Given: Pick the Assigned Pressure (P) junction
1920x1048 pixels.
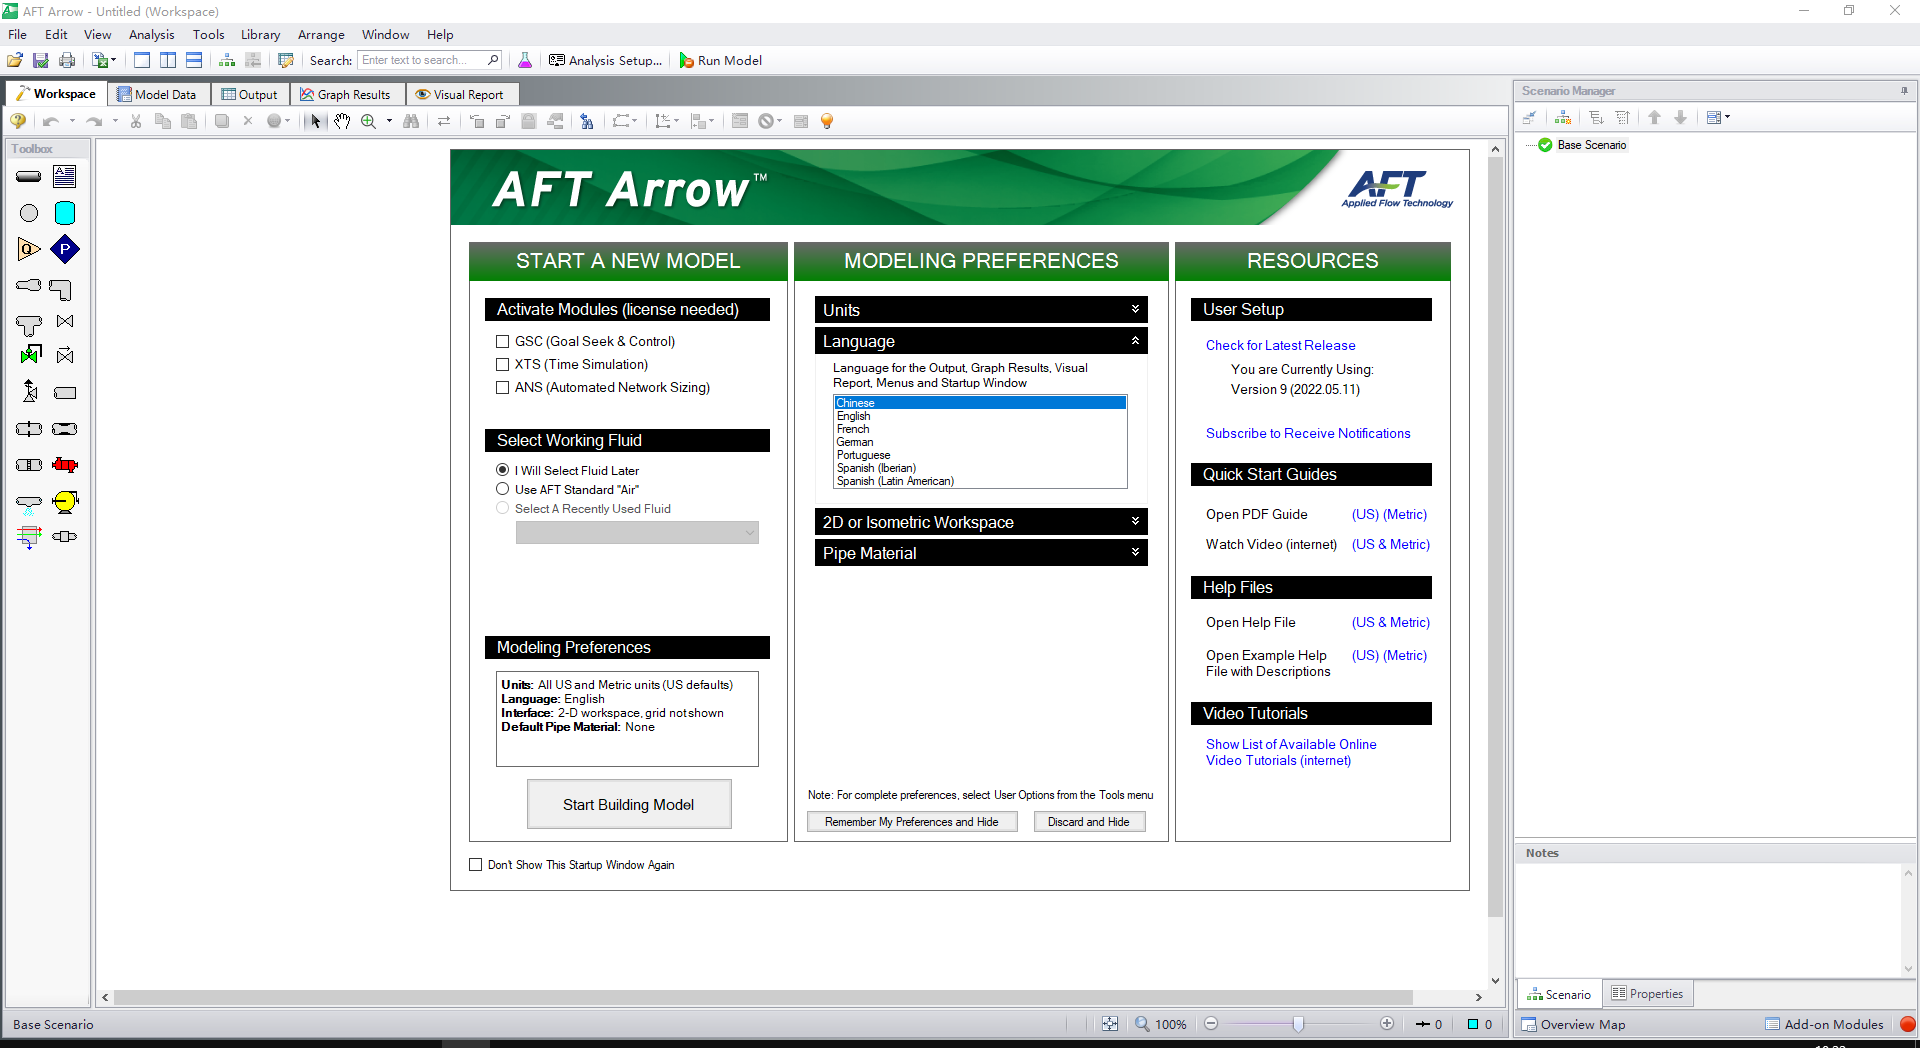Looking at the screenshot, I should click(65, 249).
